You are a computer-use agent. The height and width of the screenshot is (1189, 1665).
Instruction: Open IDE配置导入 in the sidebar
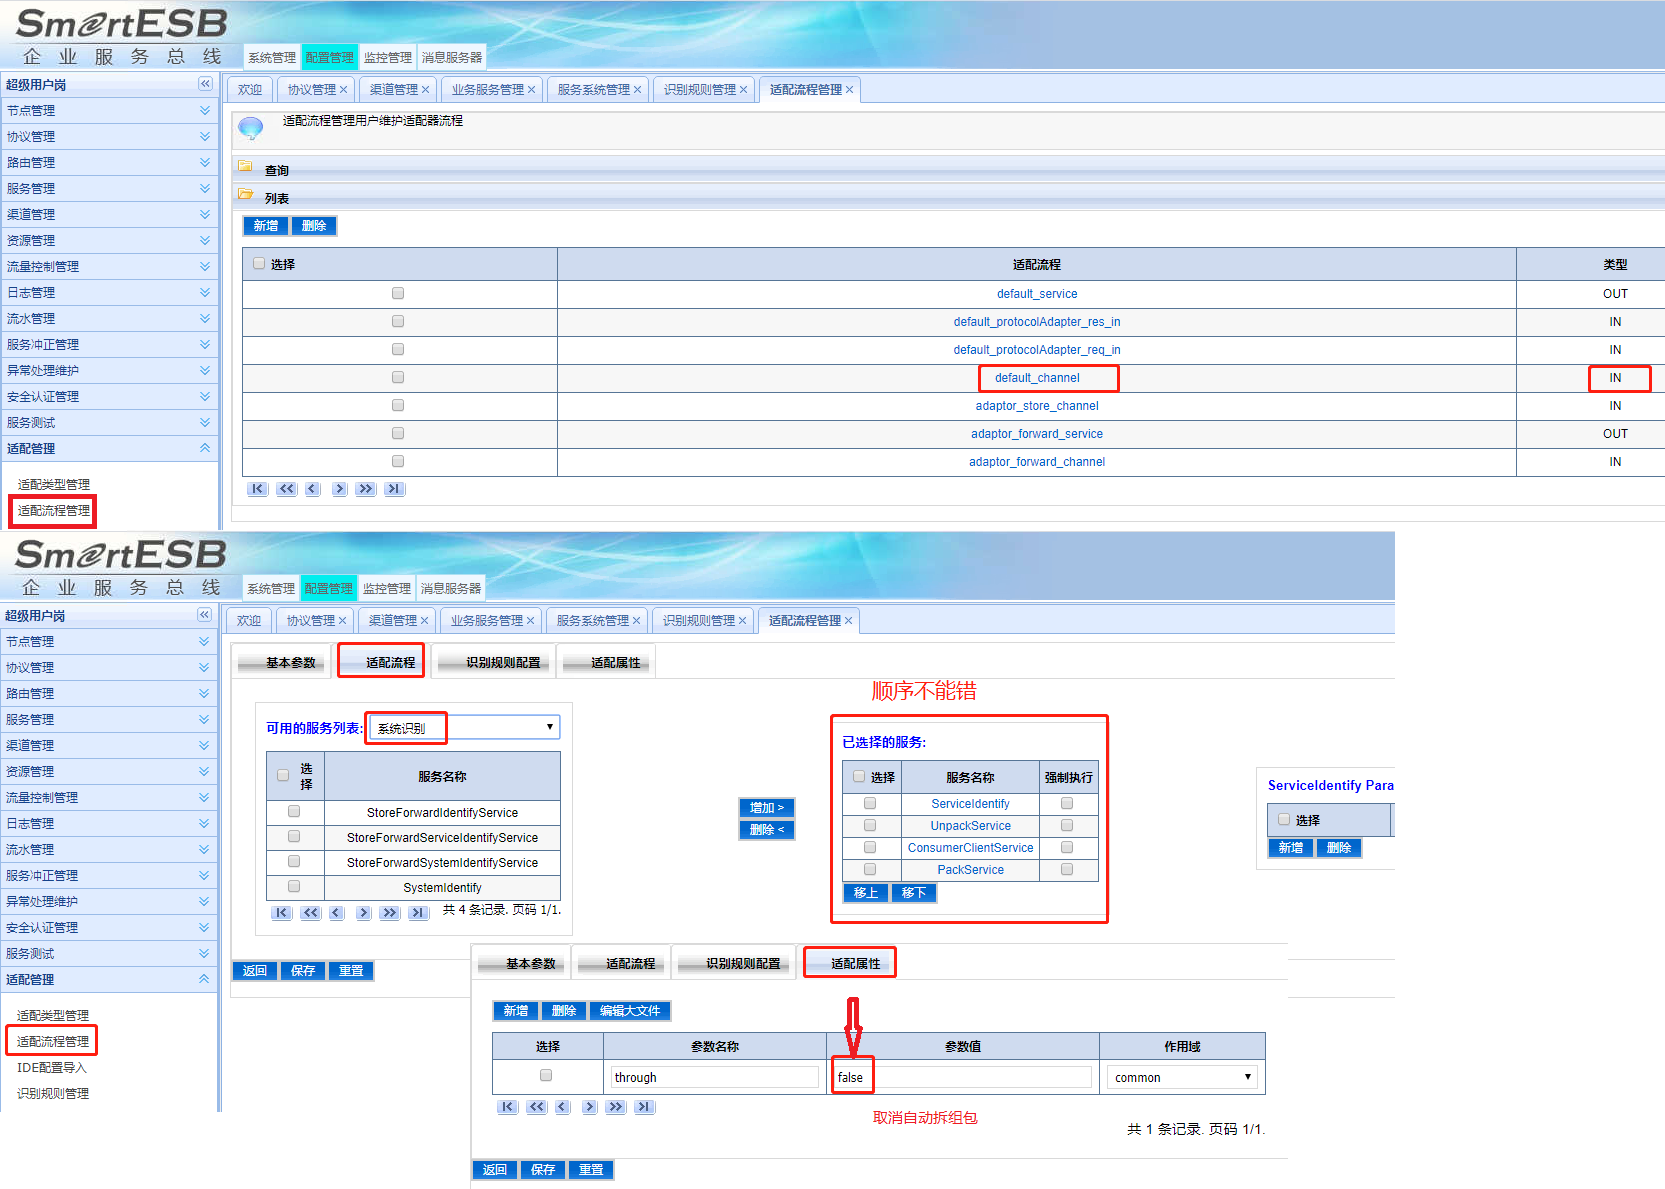tap(52, 1068)
